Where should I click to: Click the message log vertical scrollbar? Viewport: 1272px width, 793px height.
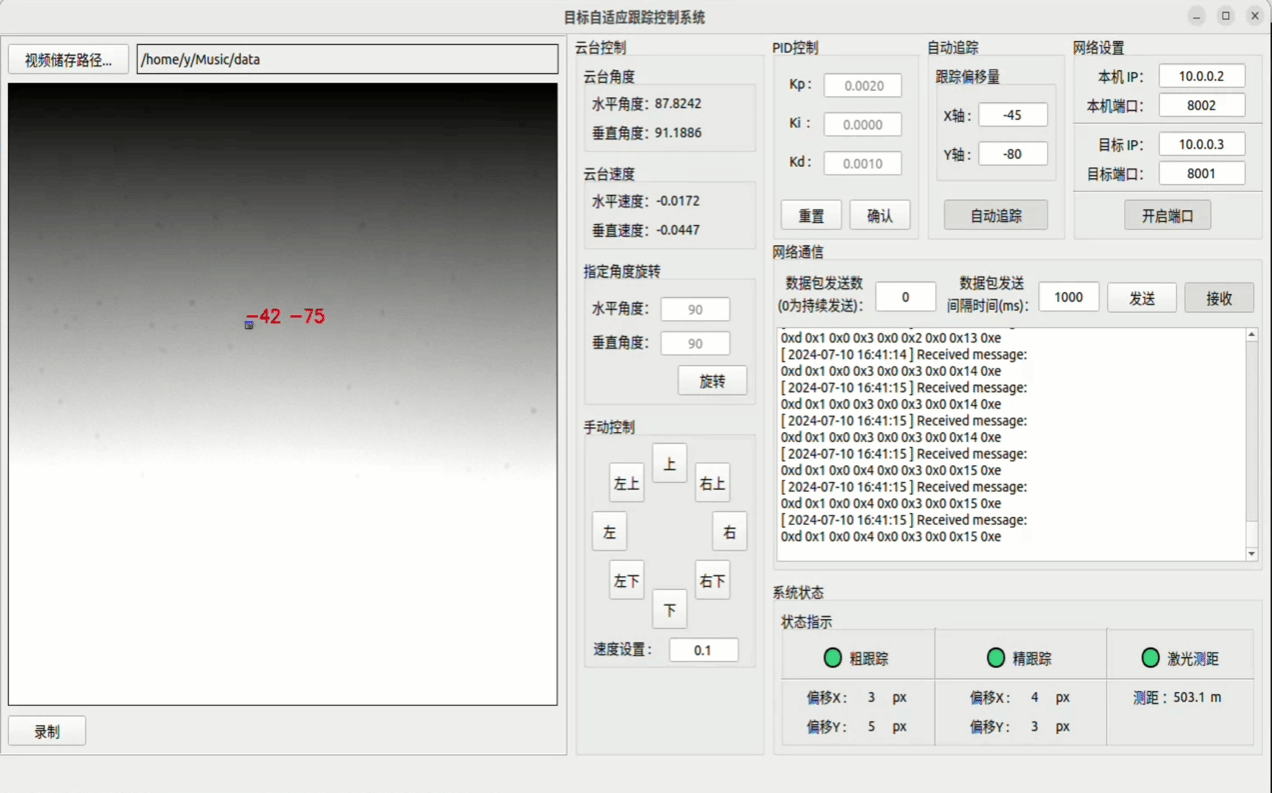1252,444
